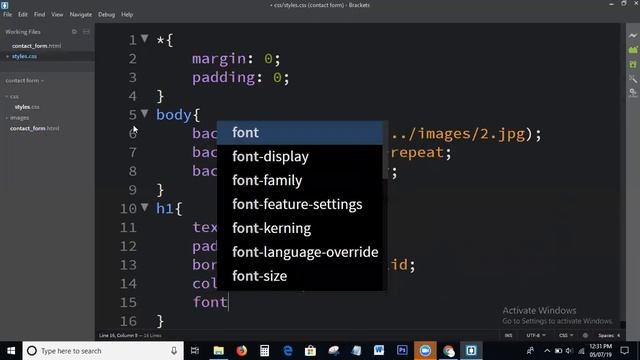This screenshot has width=640, height=360.
Task: Collapse the body rule at line 5
Action: coord(144,113)
